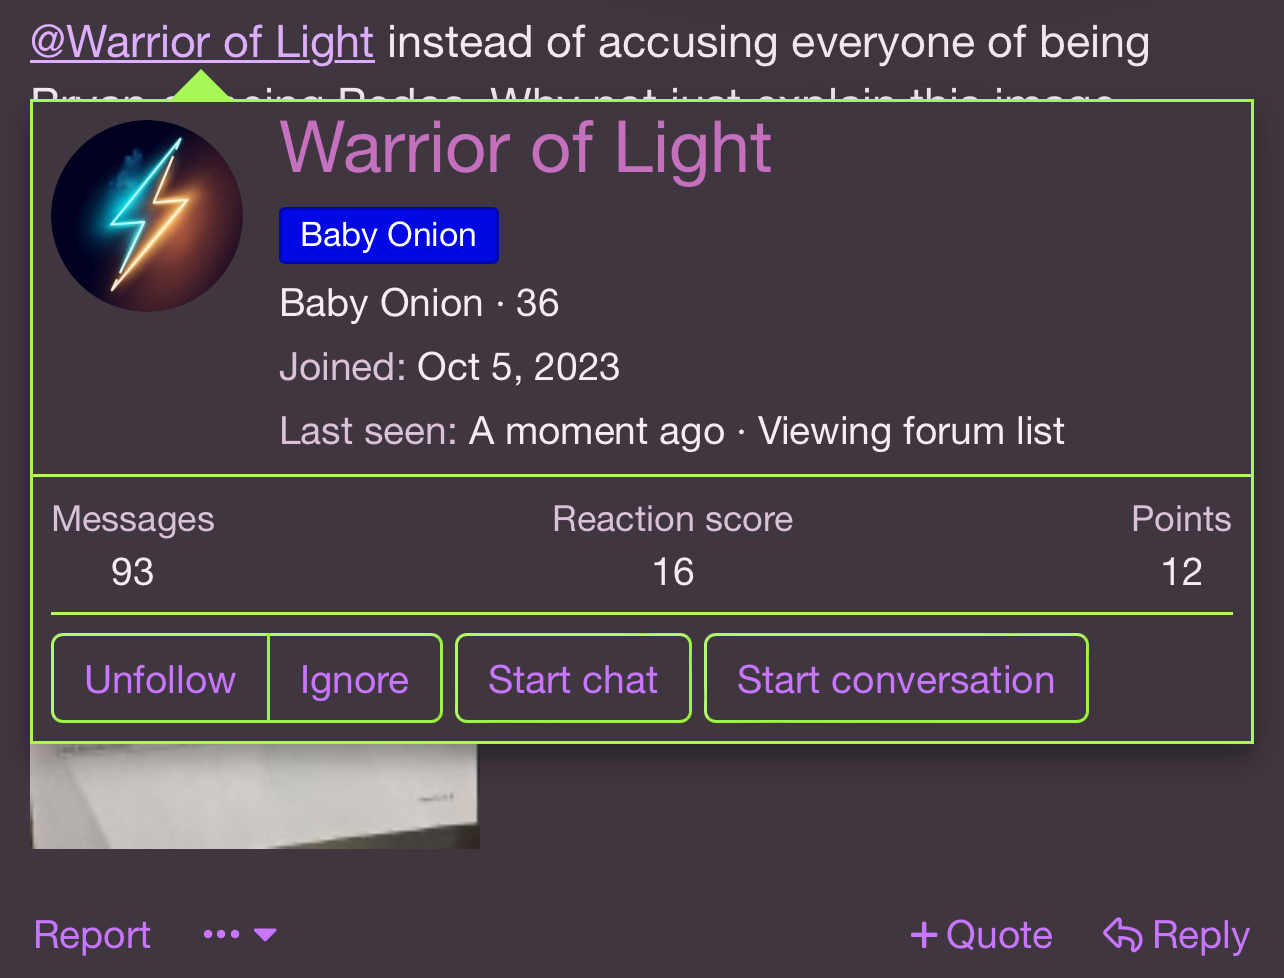Click the A moment ago timestamp
Image resolution: width=1284 pixels, height=978 pixels.
(x=597, y=431)
